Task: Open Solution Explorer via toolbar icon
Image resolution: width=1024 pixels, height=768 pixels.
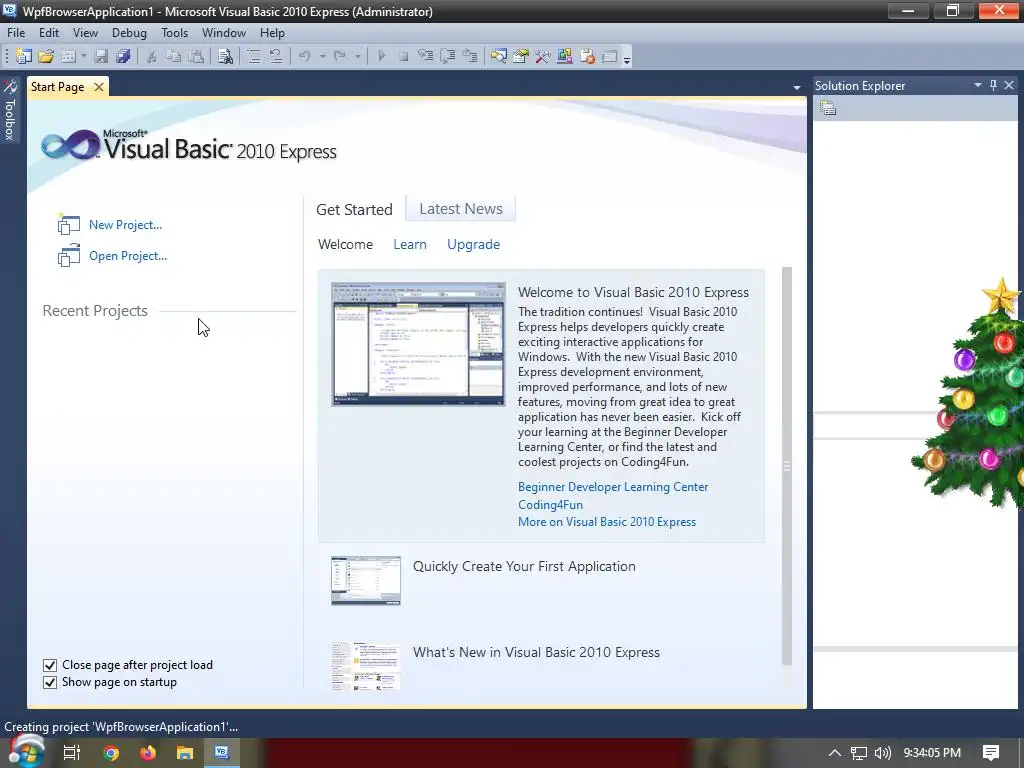Action: coord(499,56)
